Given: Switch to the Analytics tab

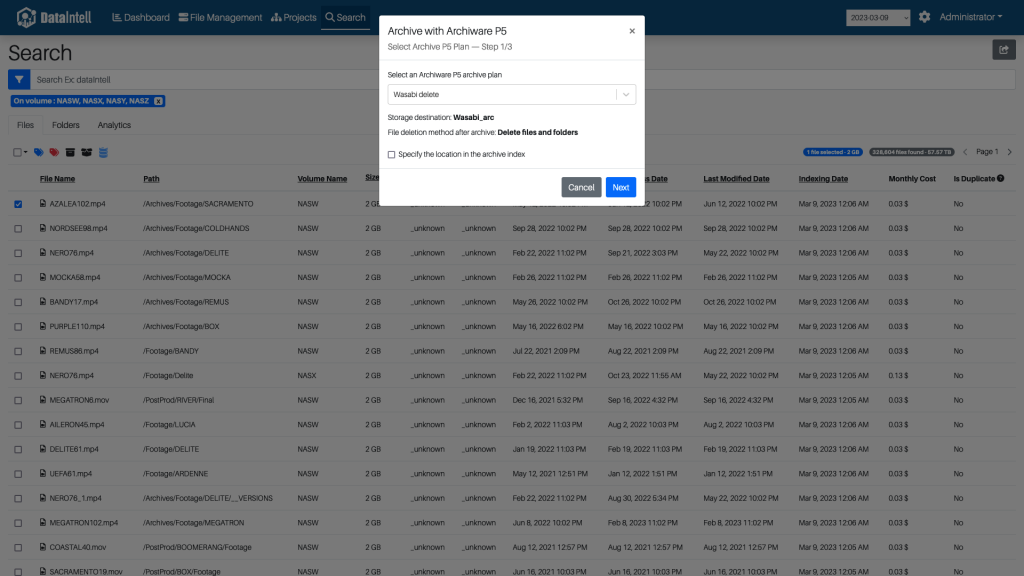Looking at the screenshot, I should tap(114, 125).
